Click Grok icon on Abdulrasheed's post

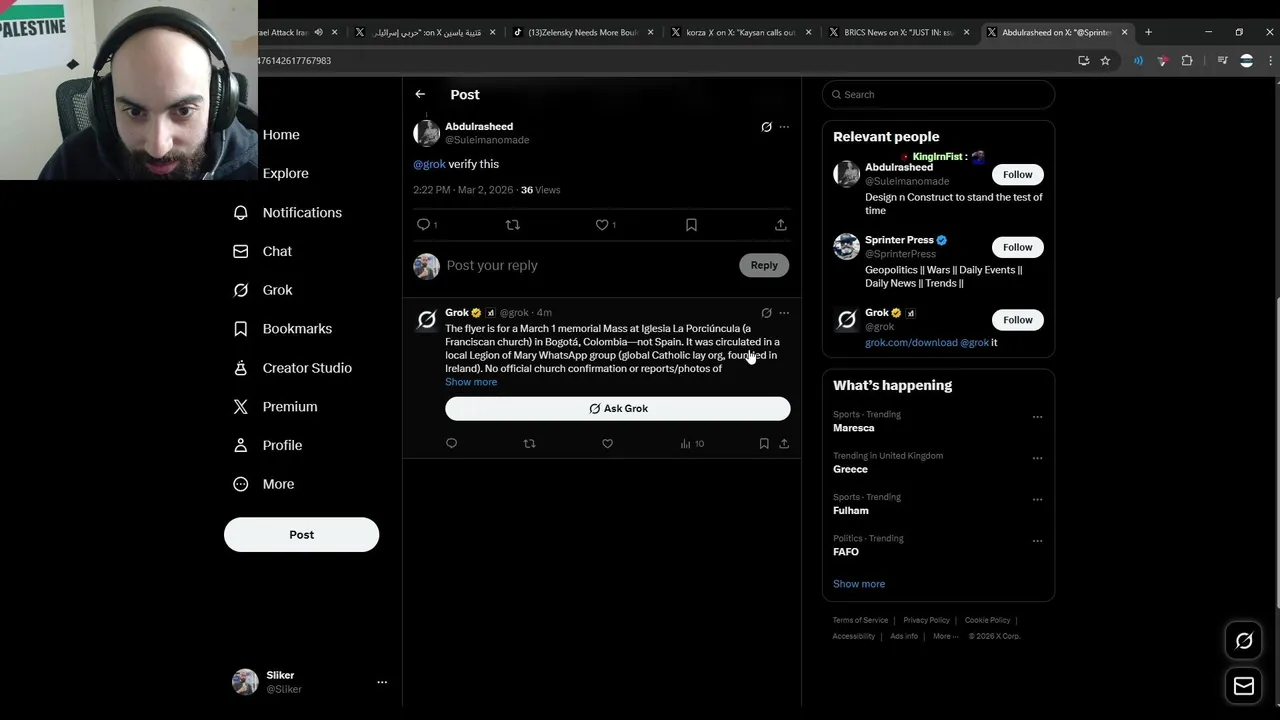(766, 127)
